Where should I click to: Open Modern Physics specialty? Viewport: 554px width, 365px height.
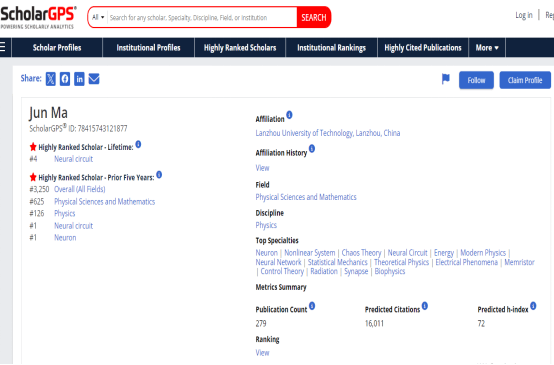[x=483, y=253]
